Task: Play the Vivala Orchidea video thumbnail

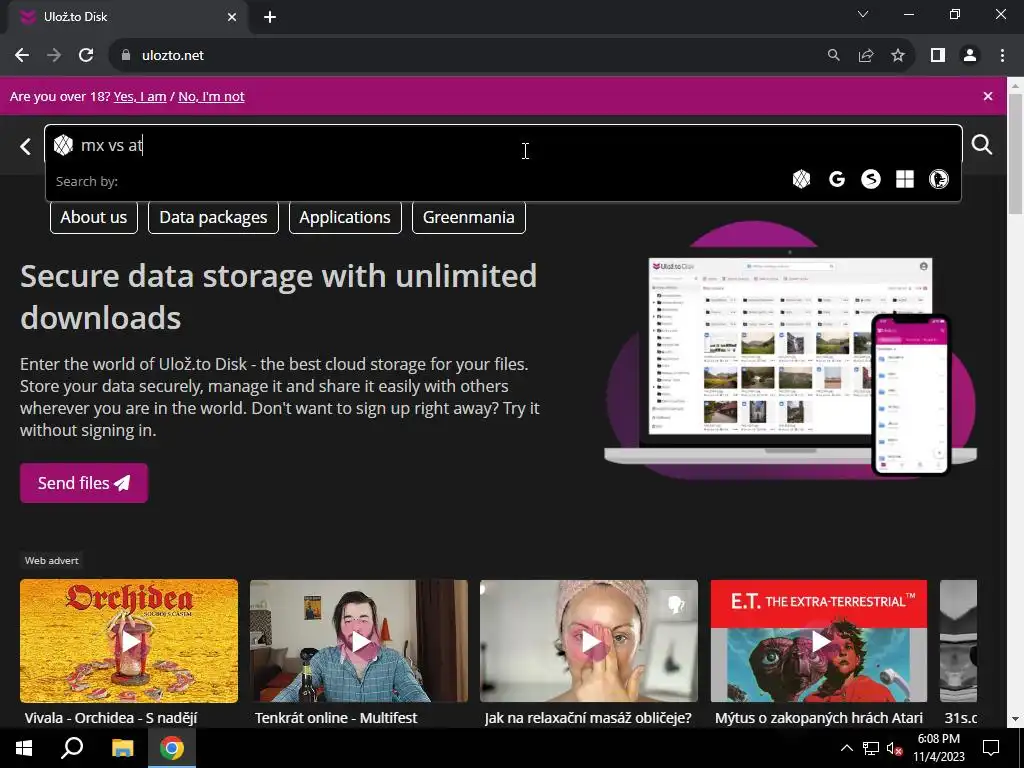Action: [129, 641]
